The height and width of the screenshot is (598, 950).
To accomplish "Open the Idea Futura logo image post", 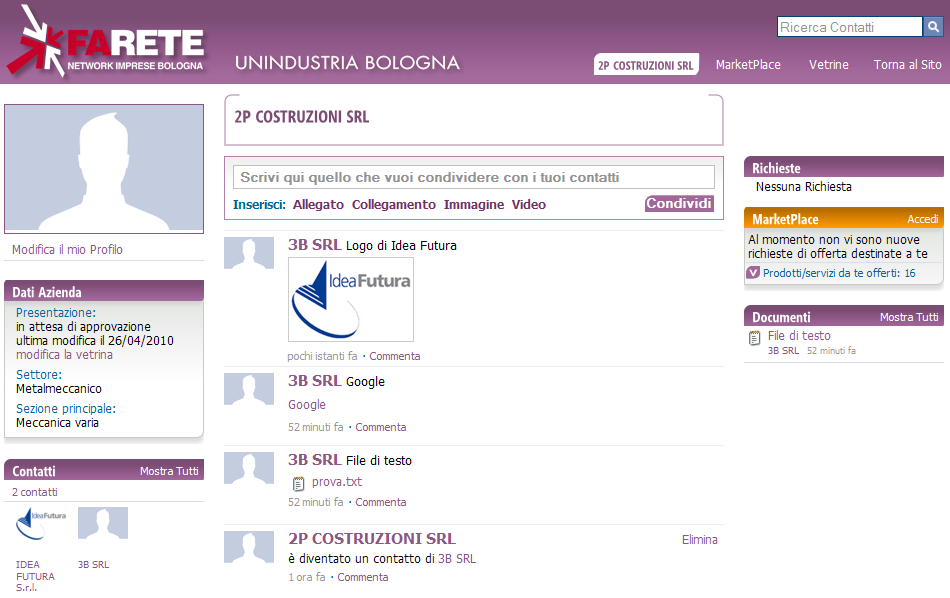I will 351,299.
